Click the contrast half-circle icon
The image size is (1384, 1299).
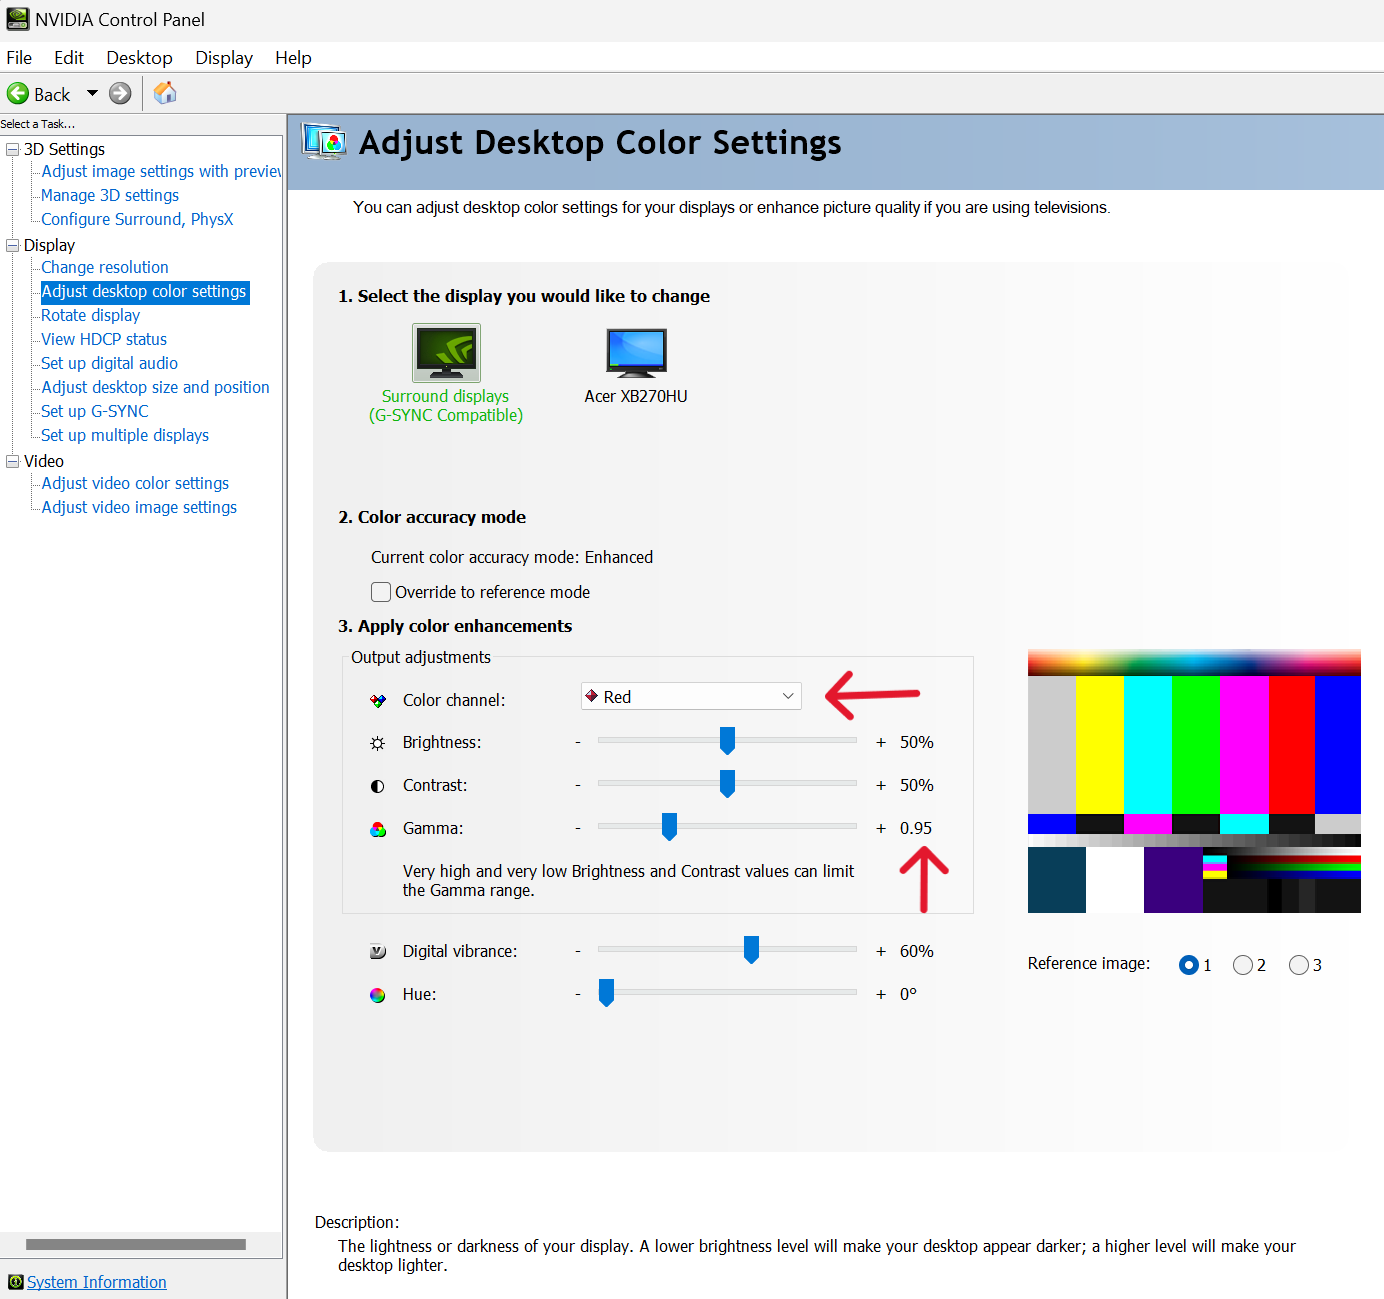[377, 785]
